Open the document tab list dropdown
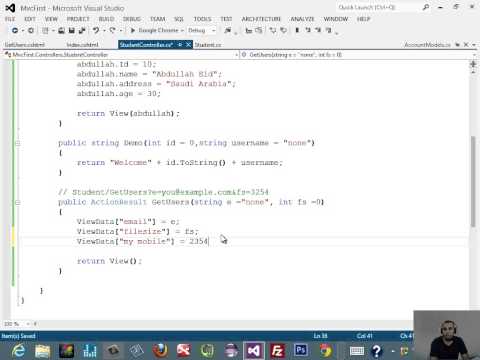480x360 pixels. [x=474, y=44]
